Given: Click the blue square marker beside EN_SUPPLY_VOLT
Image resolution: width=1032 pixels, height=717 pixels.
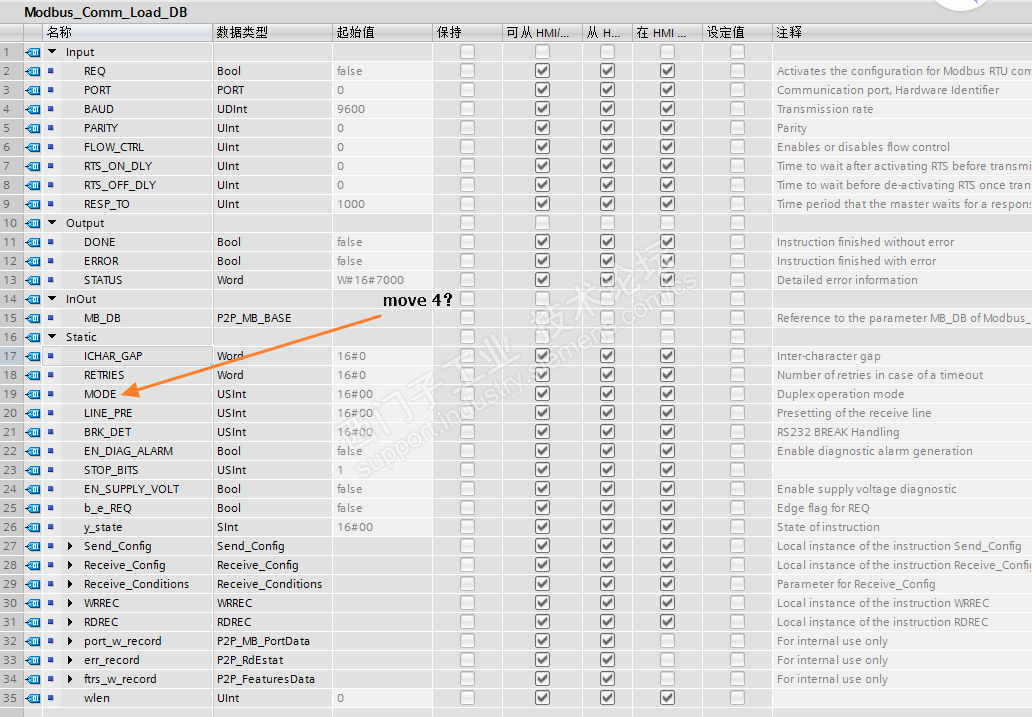Looking at the screenshot, I should tap(51, 489).
